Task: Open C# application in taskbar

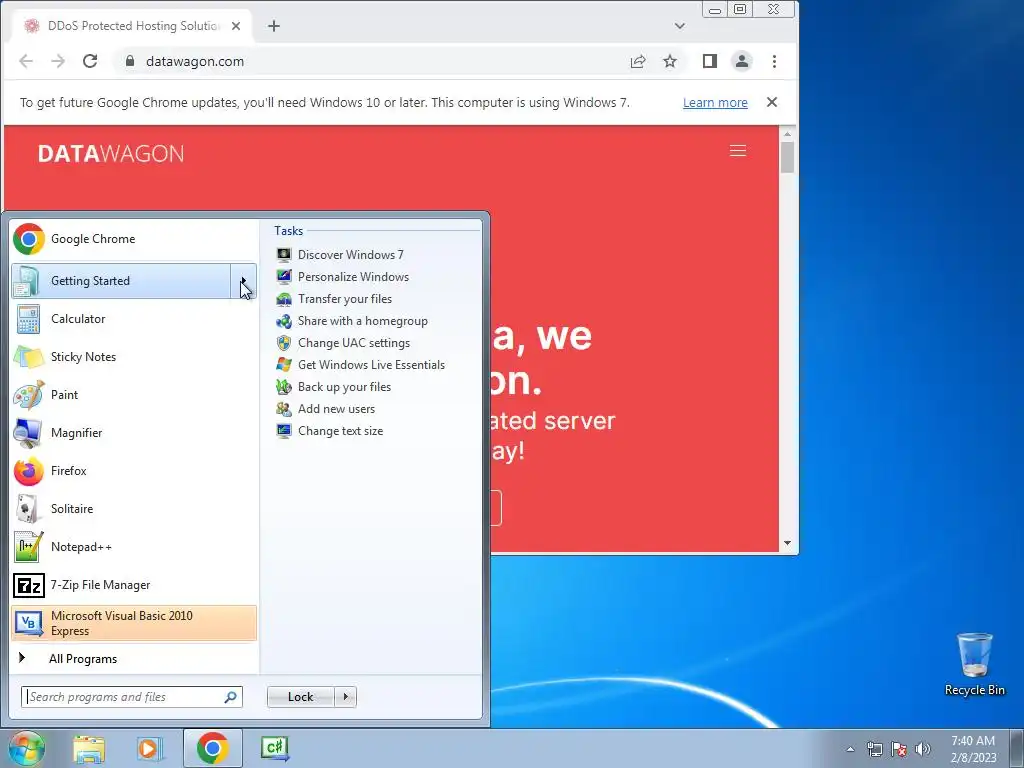Action: (274, 748)
